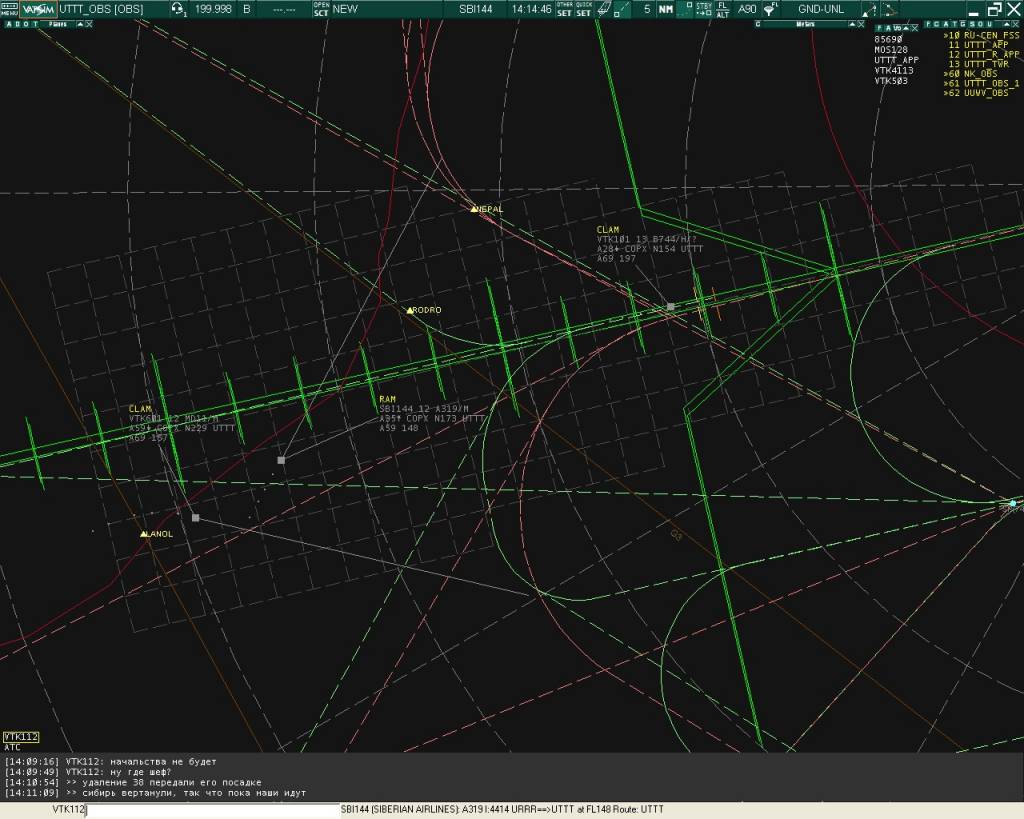Close the voice rooms list panel
Screen dimensions: 1024x819
point(914,28)
